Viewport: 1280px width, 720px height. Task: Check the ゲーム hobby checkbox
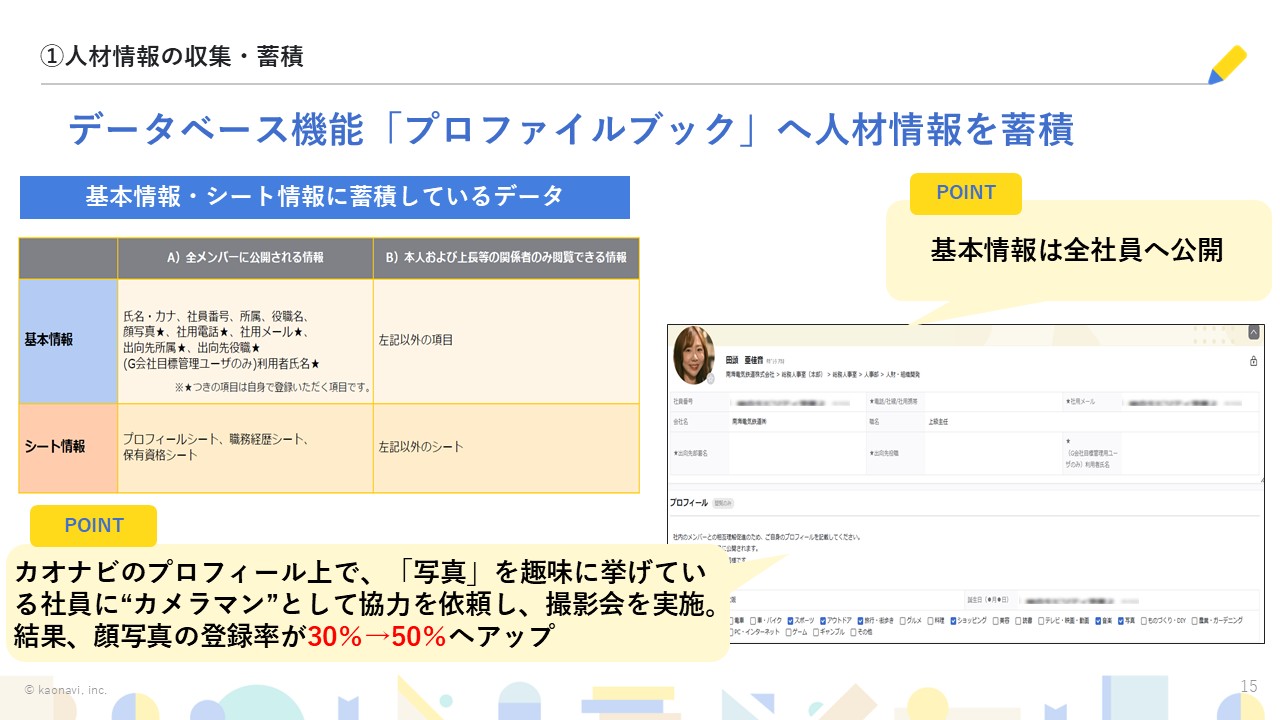click(790, 633)
